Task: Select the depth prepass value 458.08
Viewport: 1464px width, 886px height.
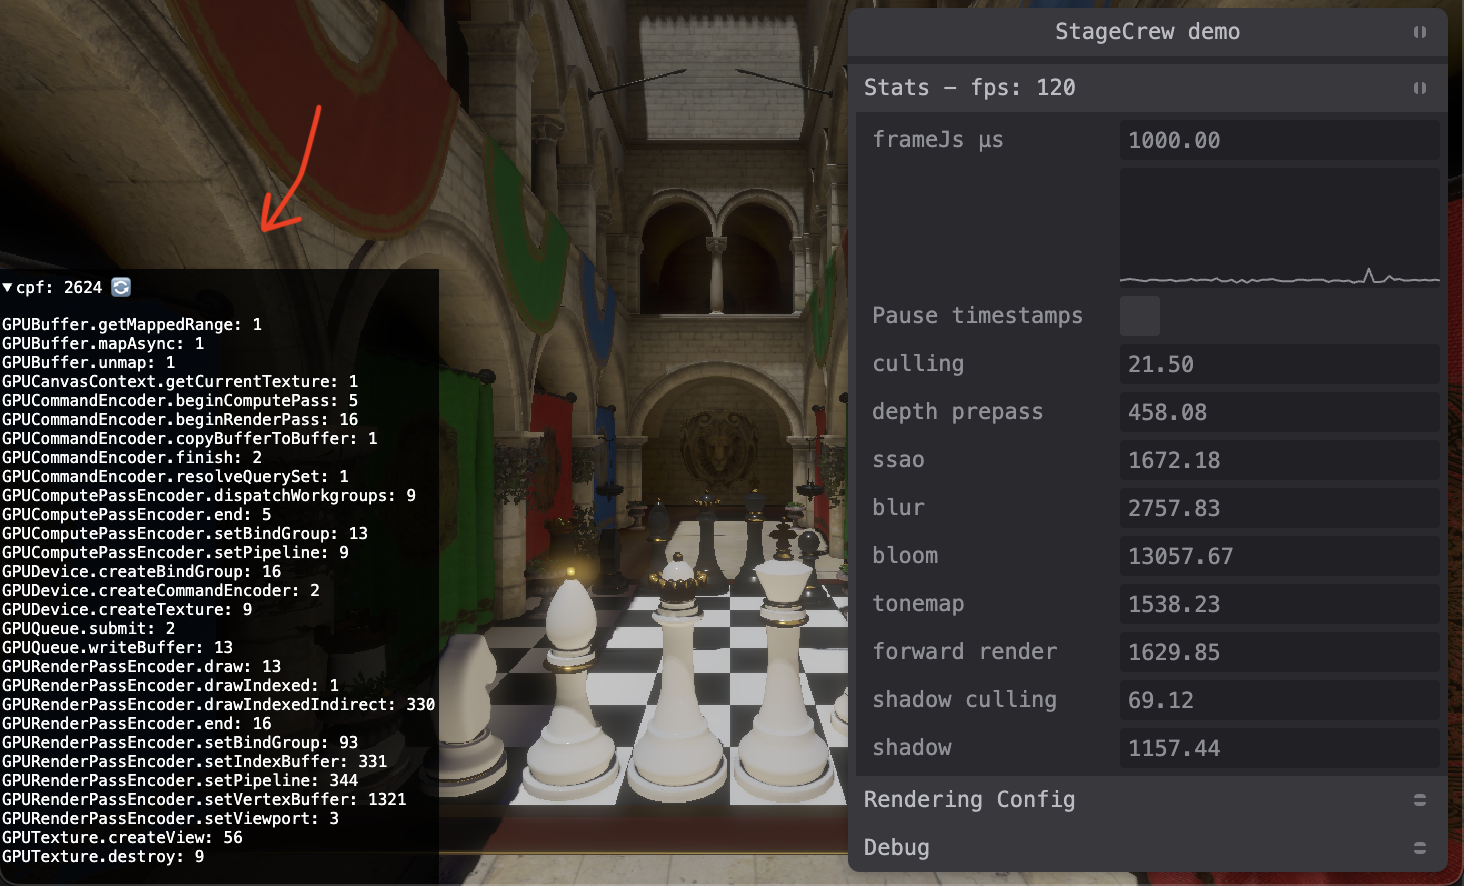Action: (1280, 412)
